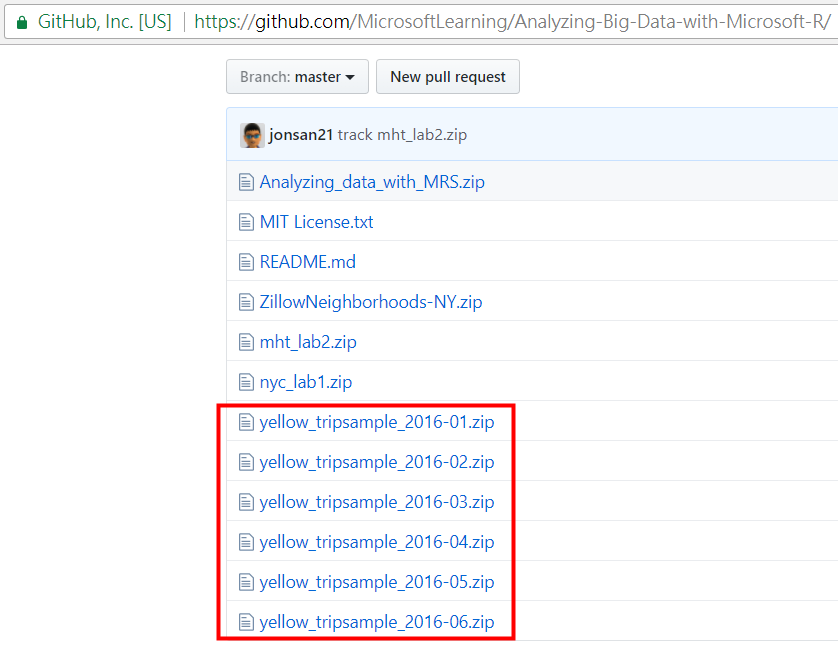Click file icon beside yellow_tripsample_2016-02.zip
This screenshot has height=647, width=838.
246,462
